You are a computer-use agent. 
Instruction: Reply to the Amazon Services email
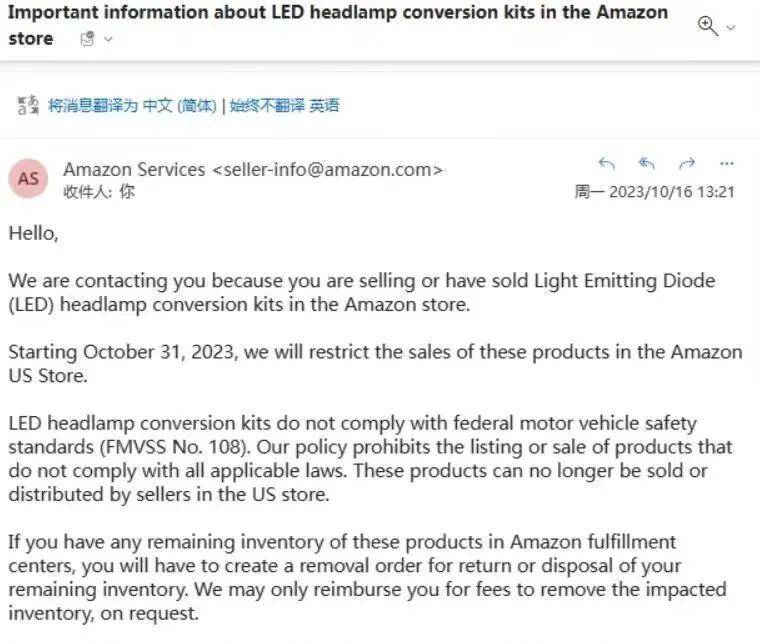(x=607, y=164)
